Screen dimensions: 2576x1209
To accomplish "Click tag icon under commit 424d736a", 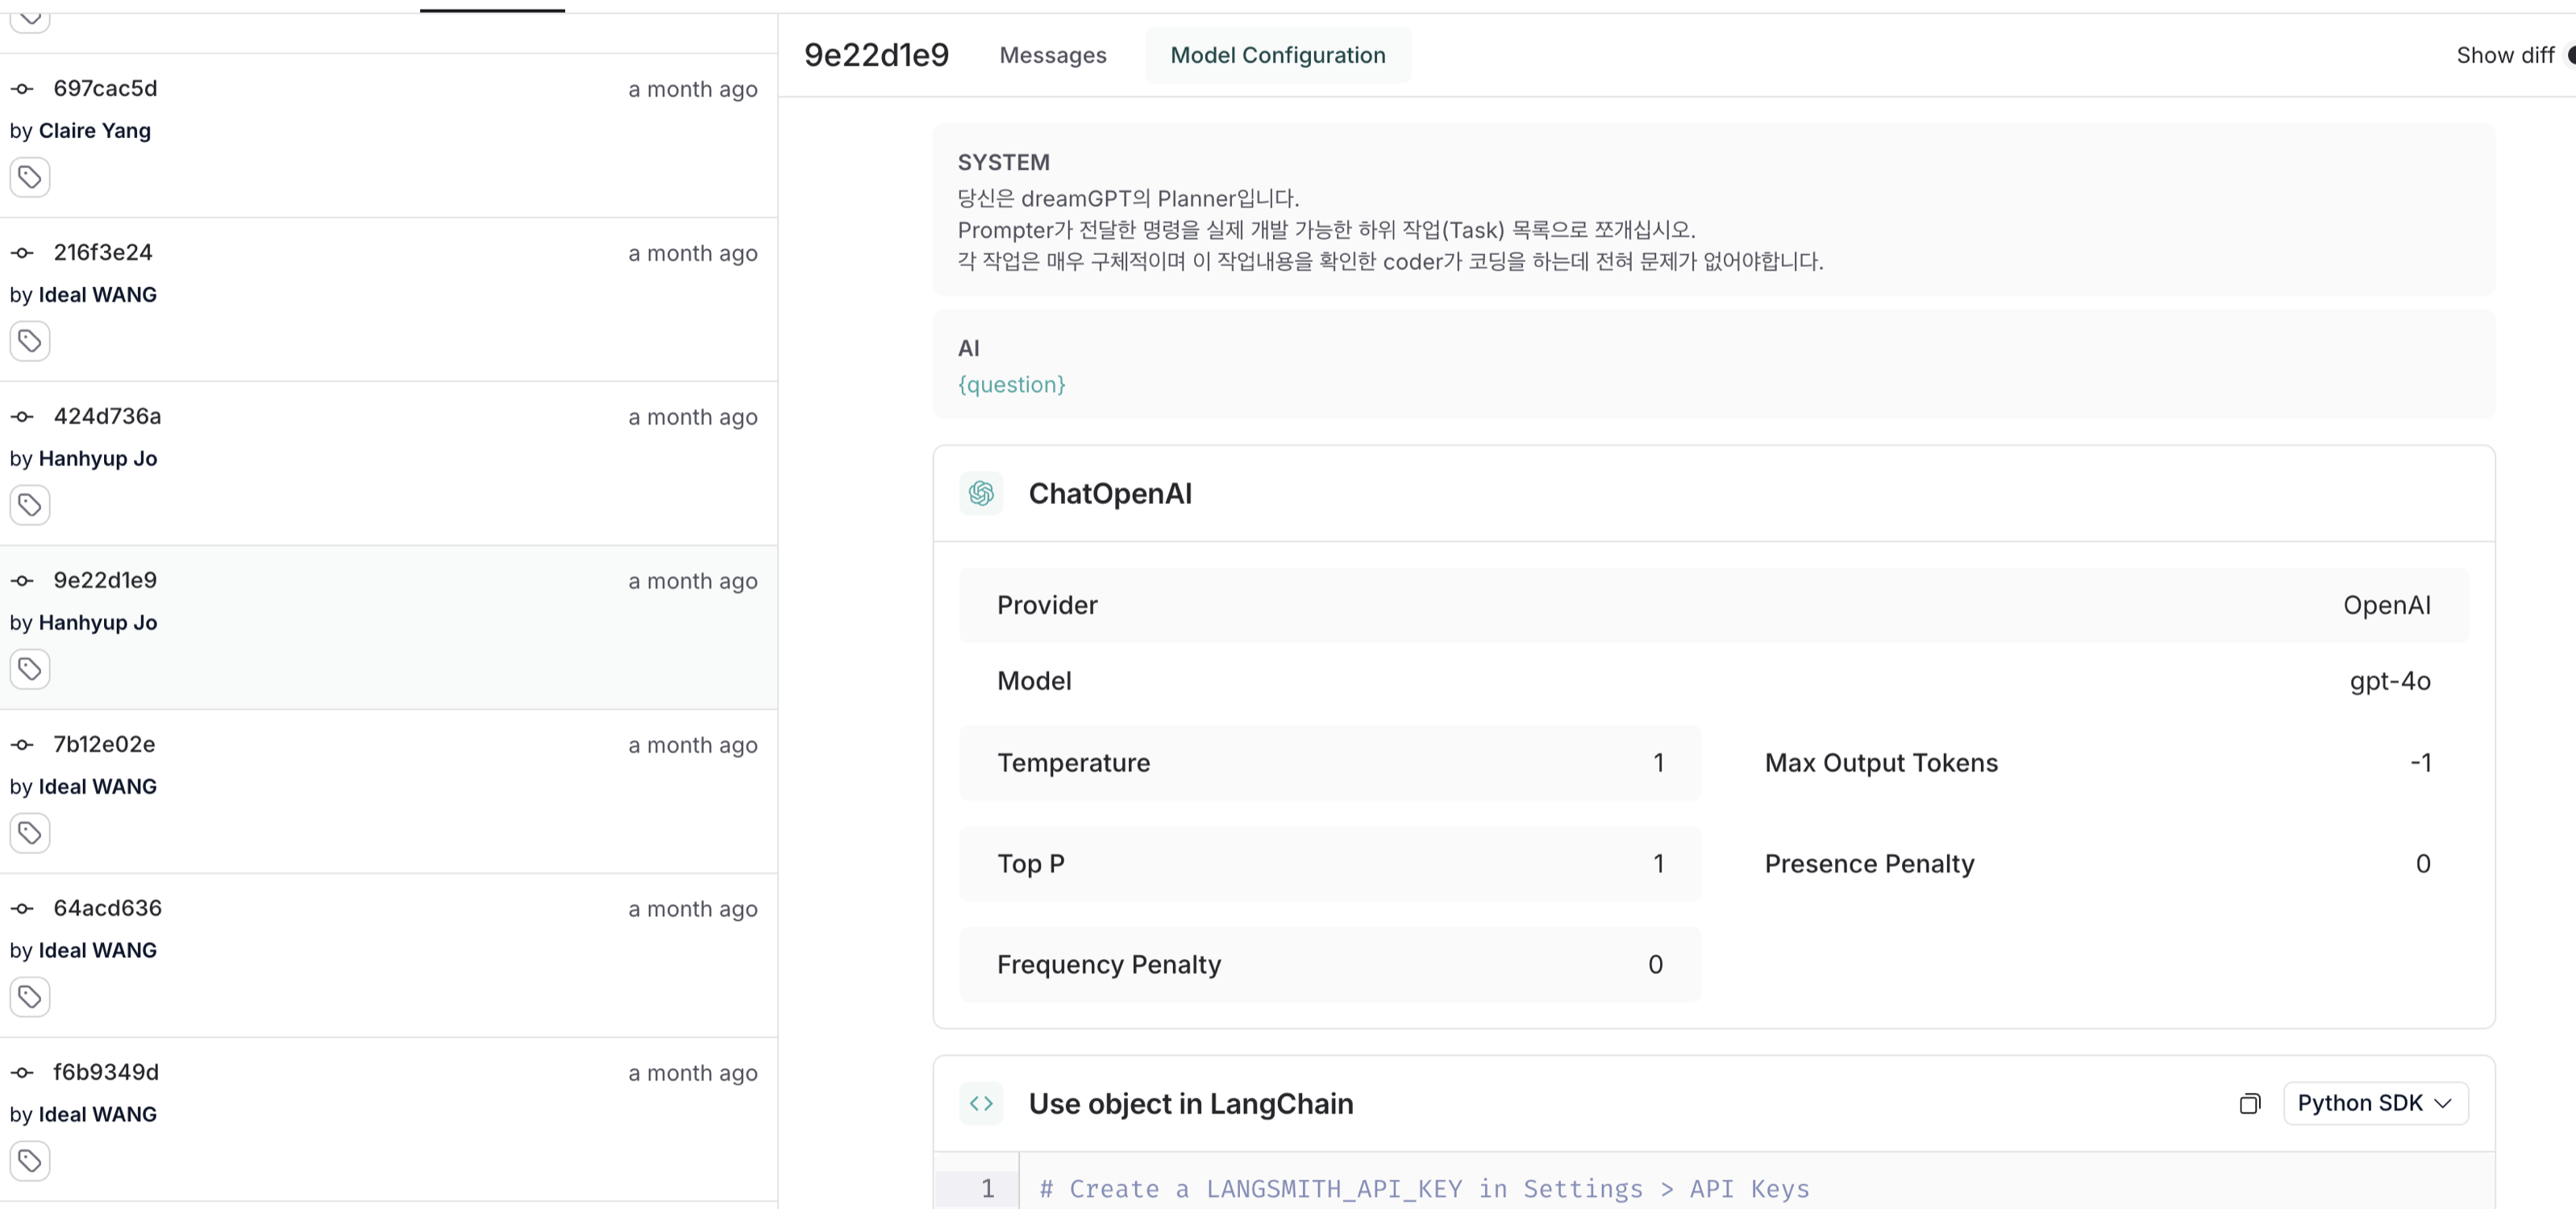I will [x=30, y=506].
